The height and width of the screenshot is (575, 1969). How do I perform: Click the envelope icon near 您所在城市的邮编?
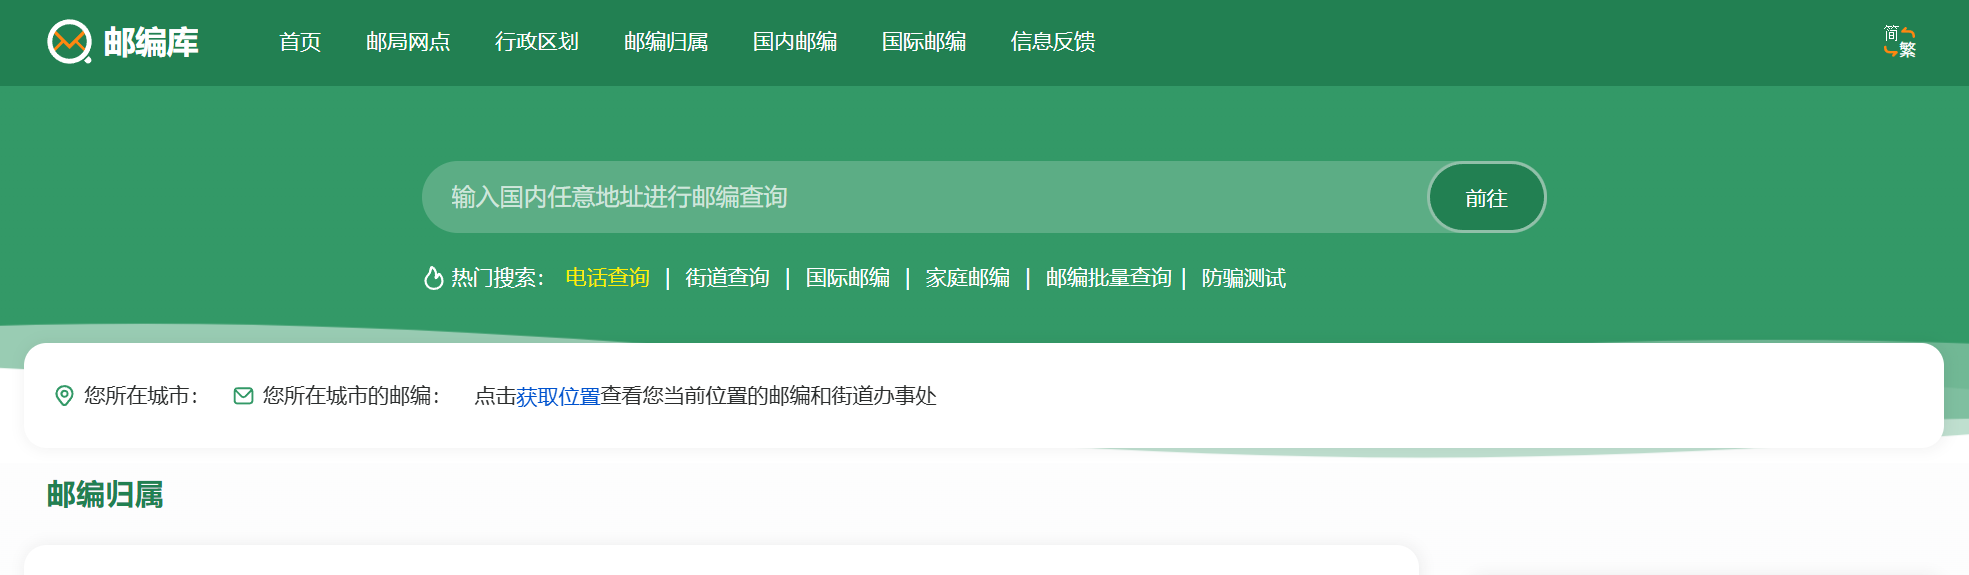pos(243,396)
